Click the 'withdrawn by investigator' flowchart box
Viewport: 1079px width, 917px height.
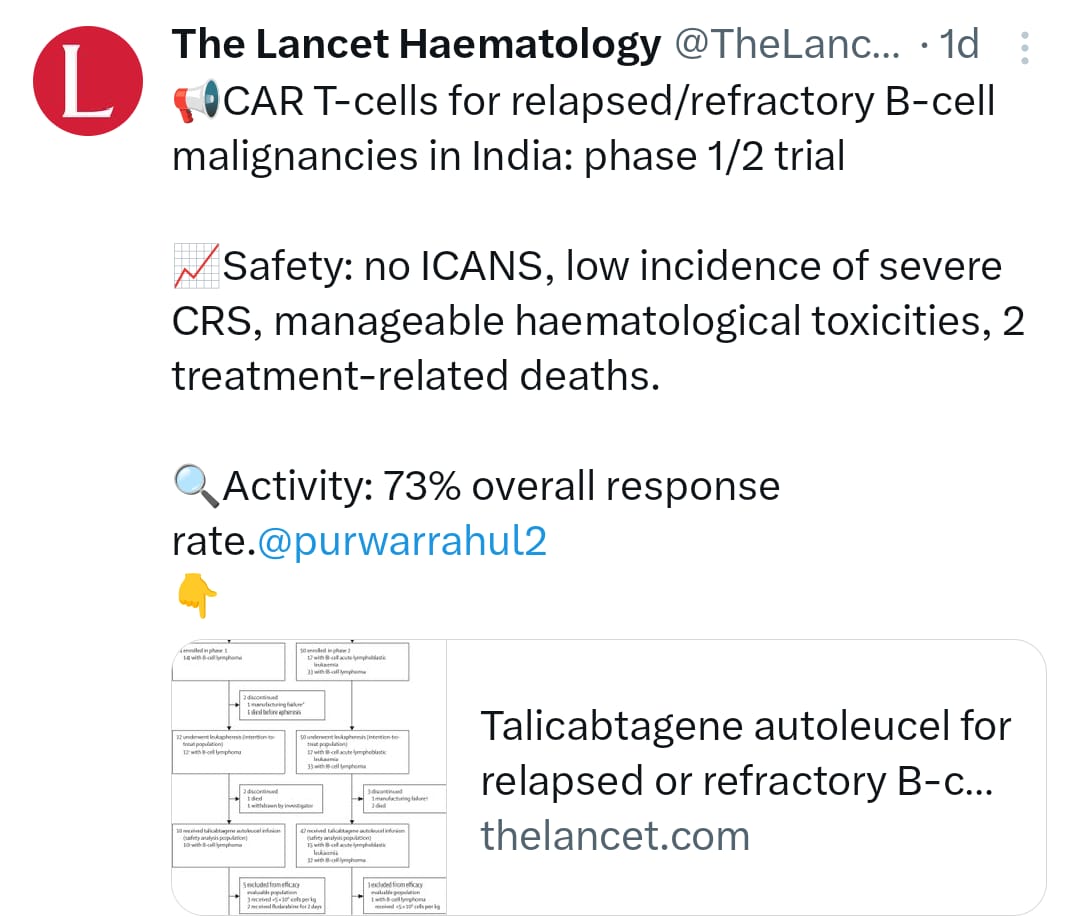coord(282,798)
